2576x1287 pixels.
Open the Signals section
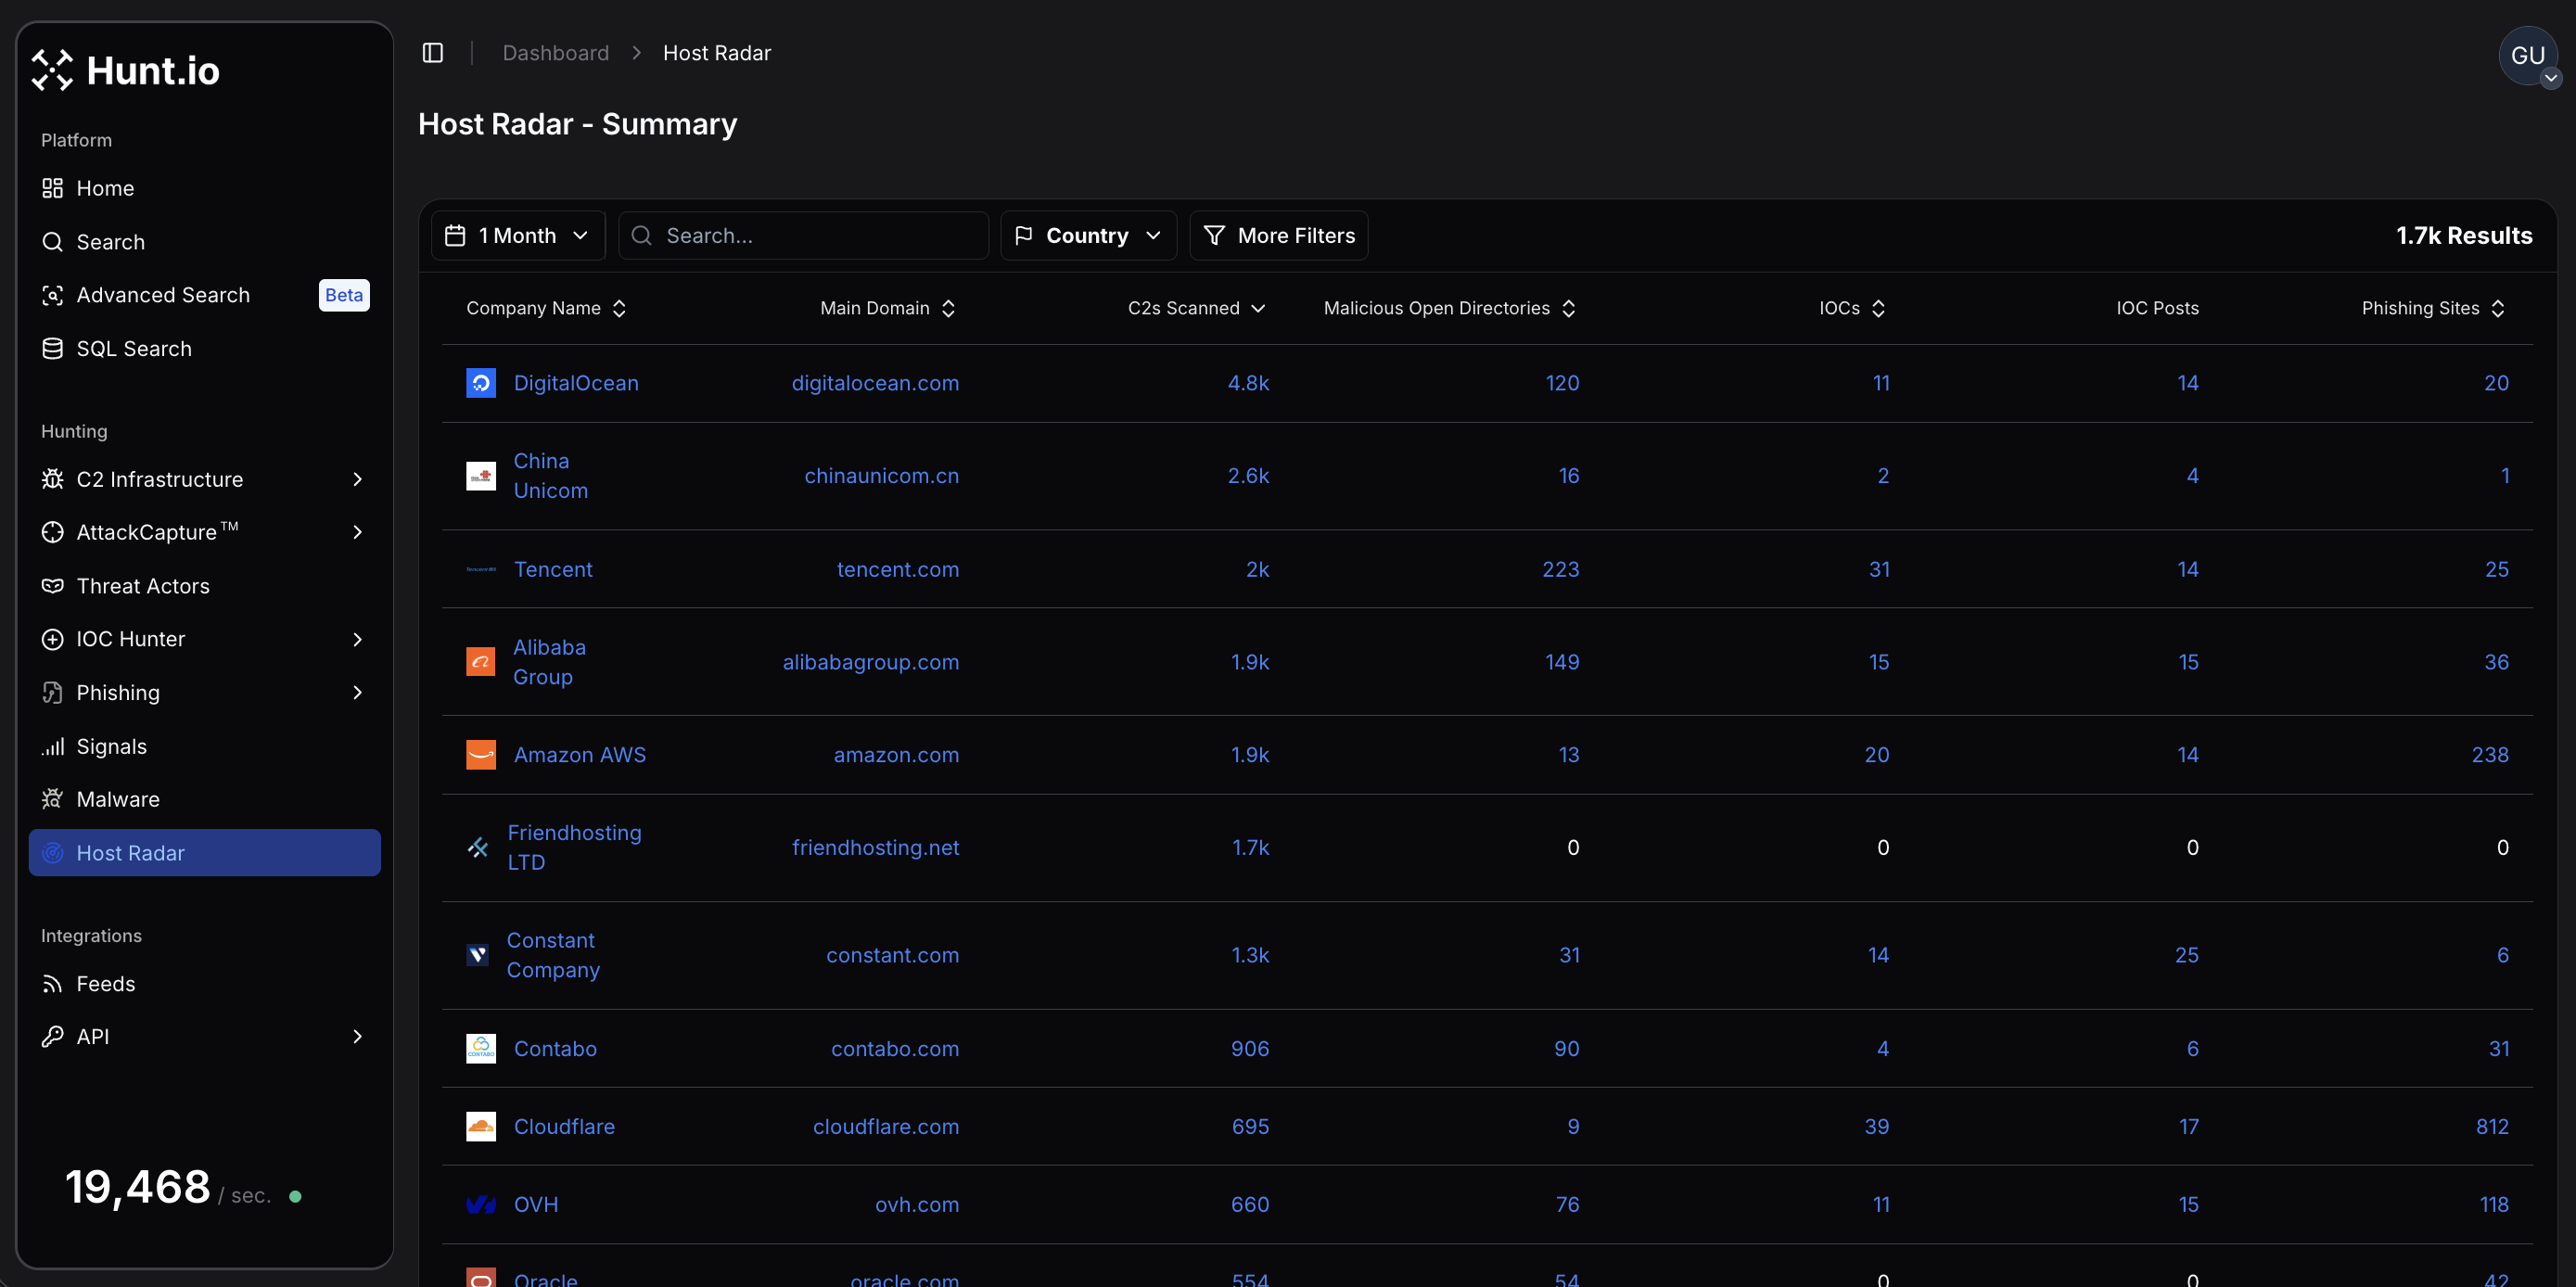(205, 747)
